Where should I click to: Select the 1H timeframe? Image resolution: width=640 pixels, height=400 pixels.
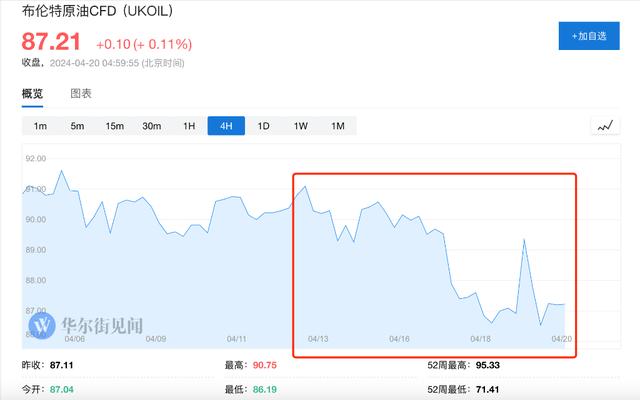189,126
